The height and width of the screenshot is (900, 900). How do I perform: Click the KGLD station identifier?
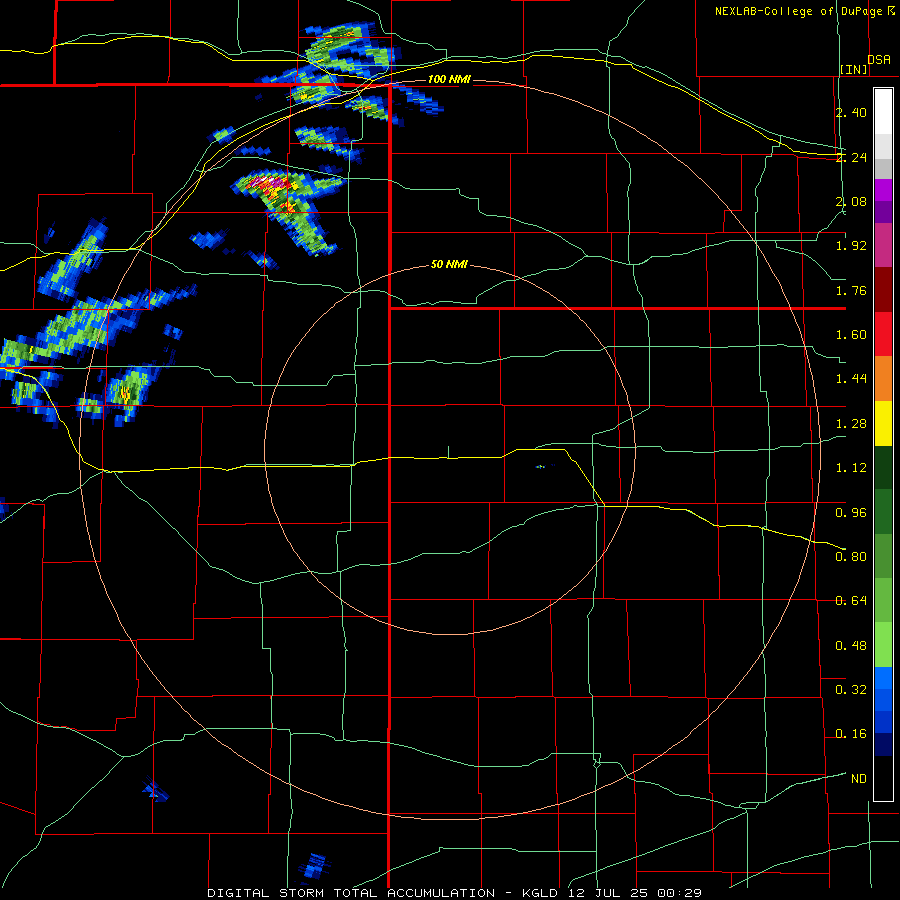point(540,893)
